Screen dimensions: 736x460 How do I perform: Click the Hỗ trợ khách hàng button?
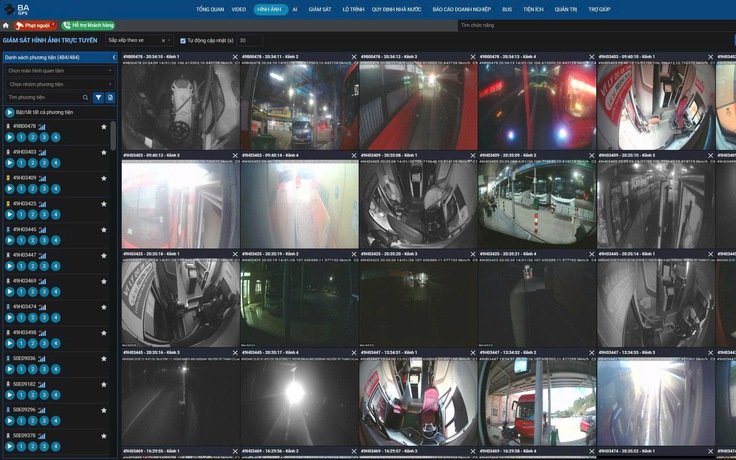[x=87, y=25]
